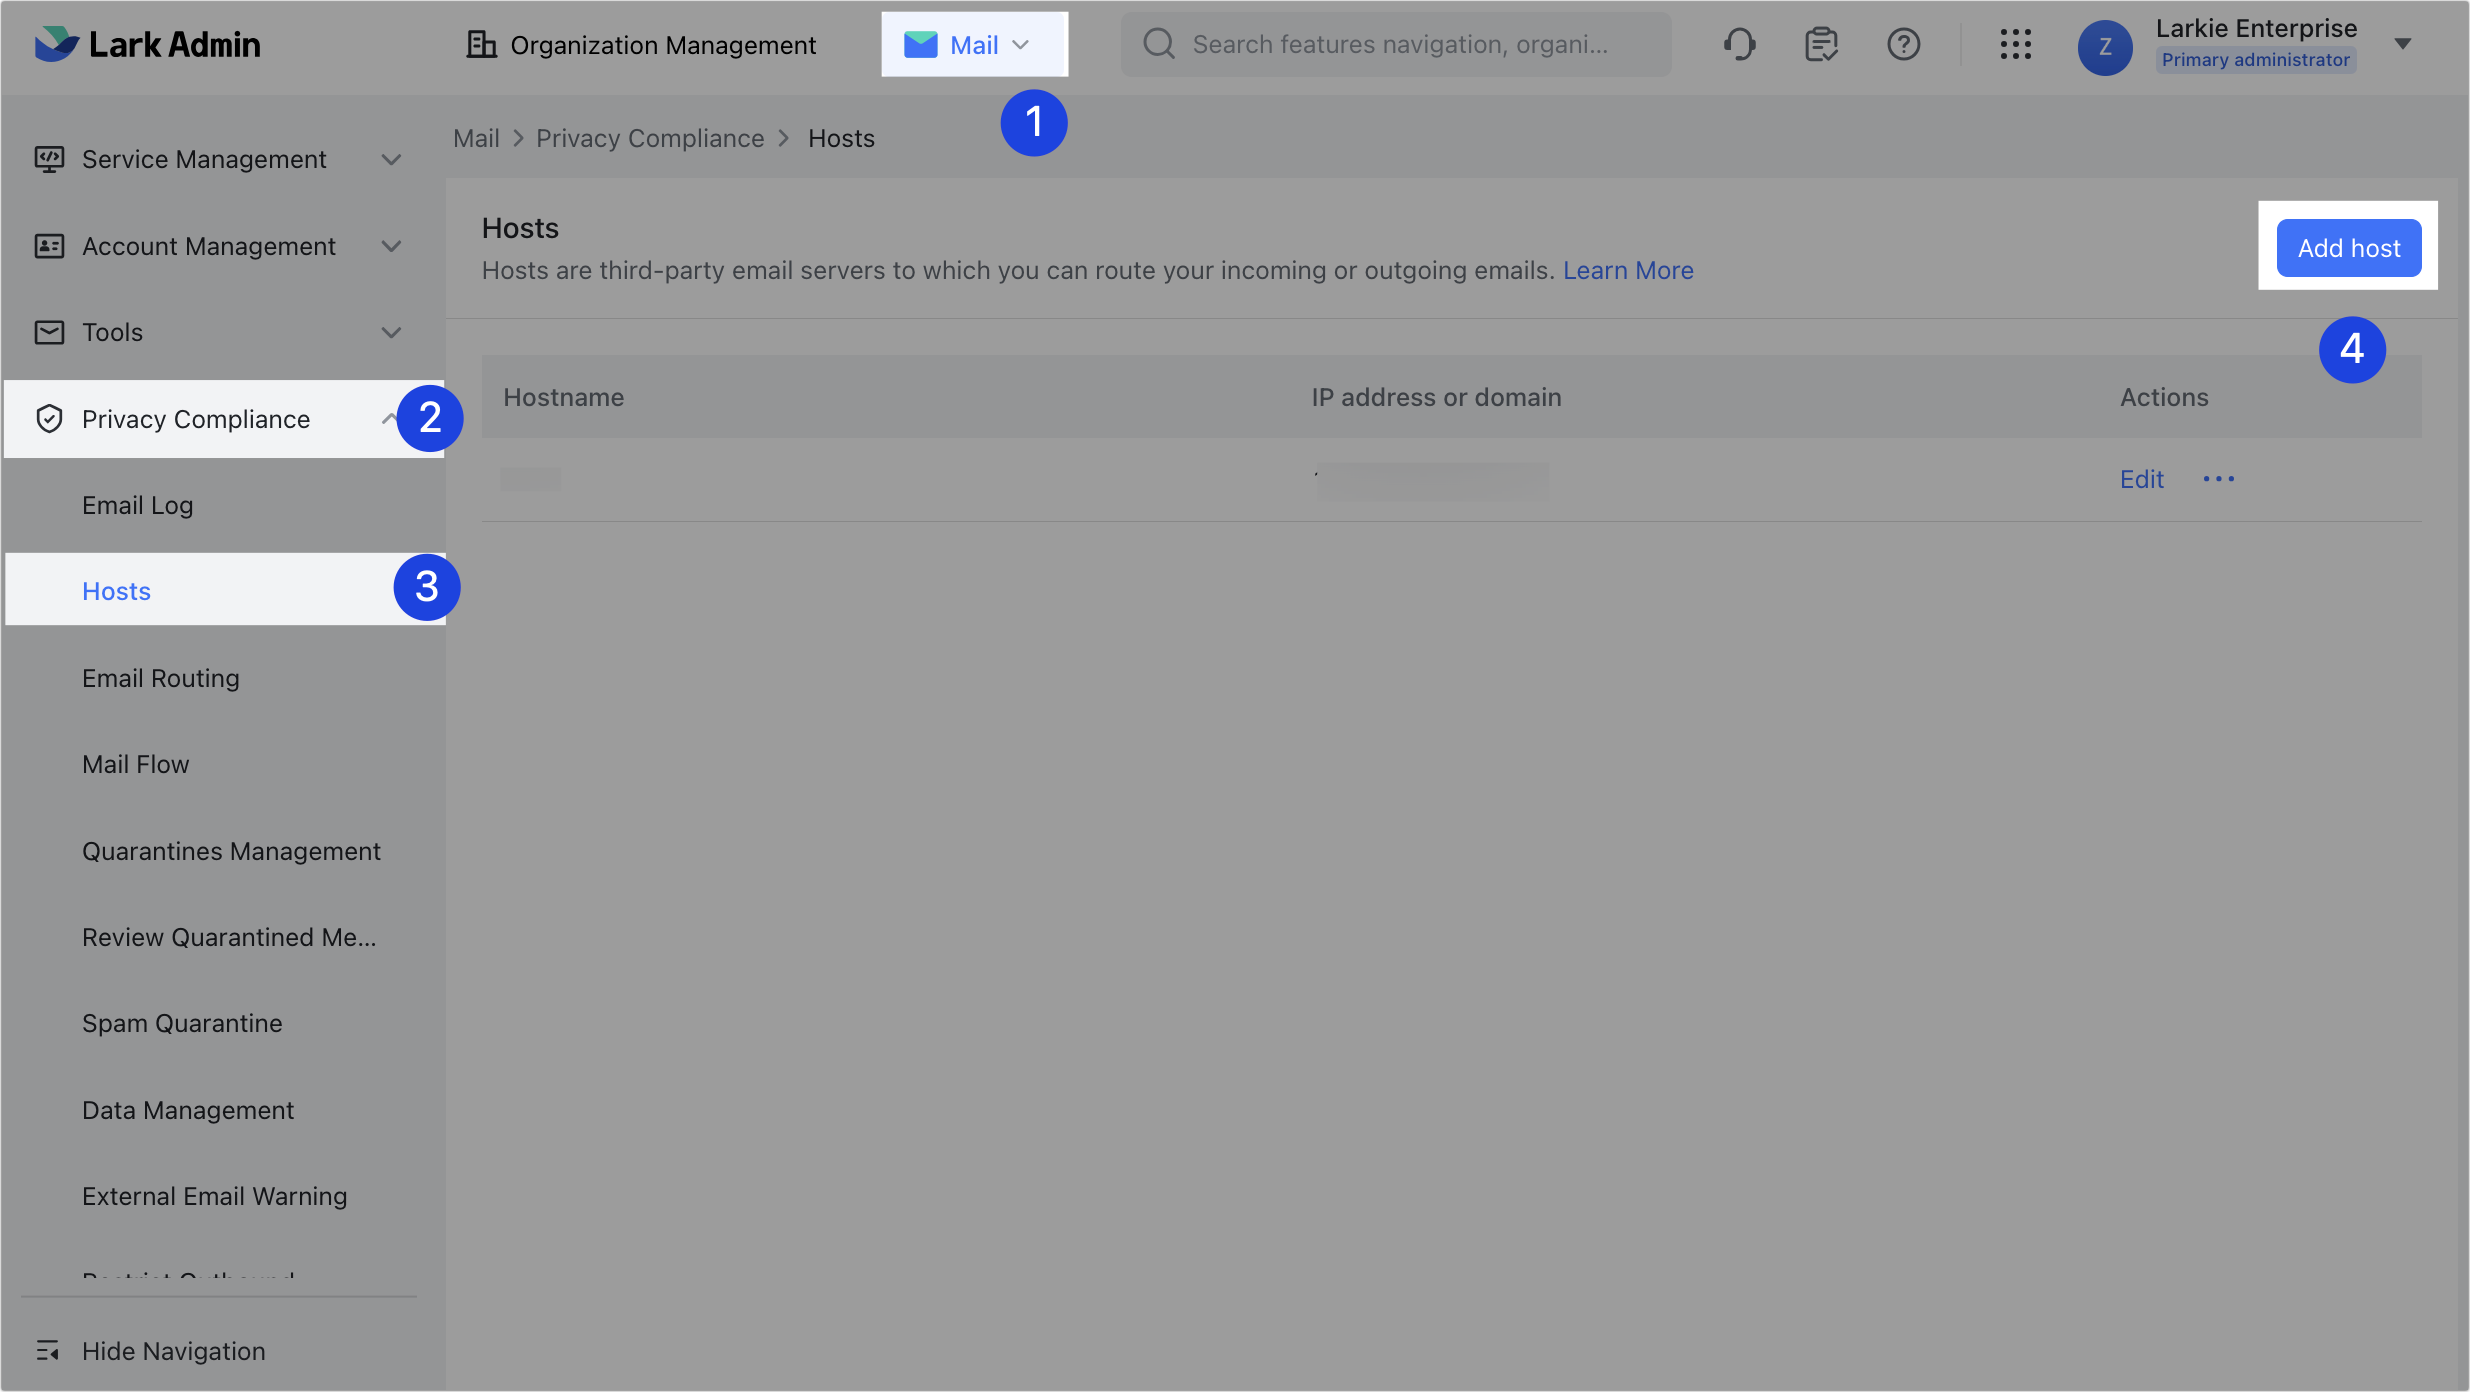This screenshot has height=1392, width=2470.
Task: Click the search magnifier icon
Action: coord(1159,44)
